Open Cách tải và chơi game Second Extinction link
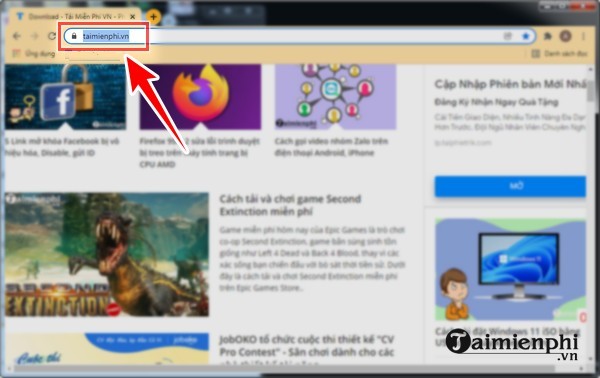The height and width of the screenshot is (378, 600). 290,205
